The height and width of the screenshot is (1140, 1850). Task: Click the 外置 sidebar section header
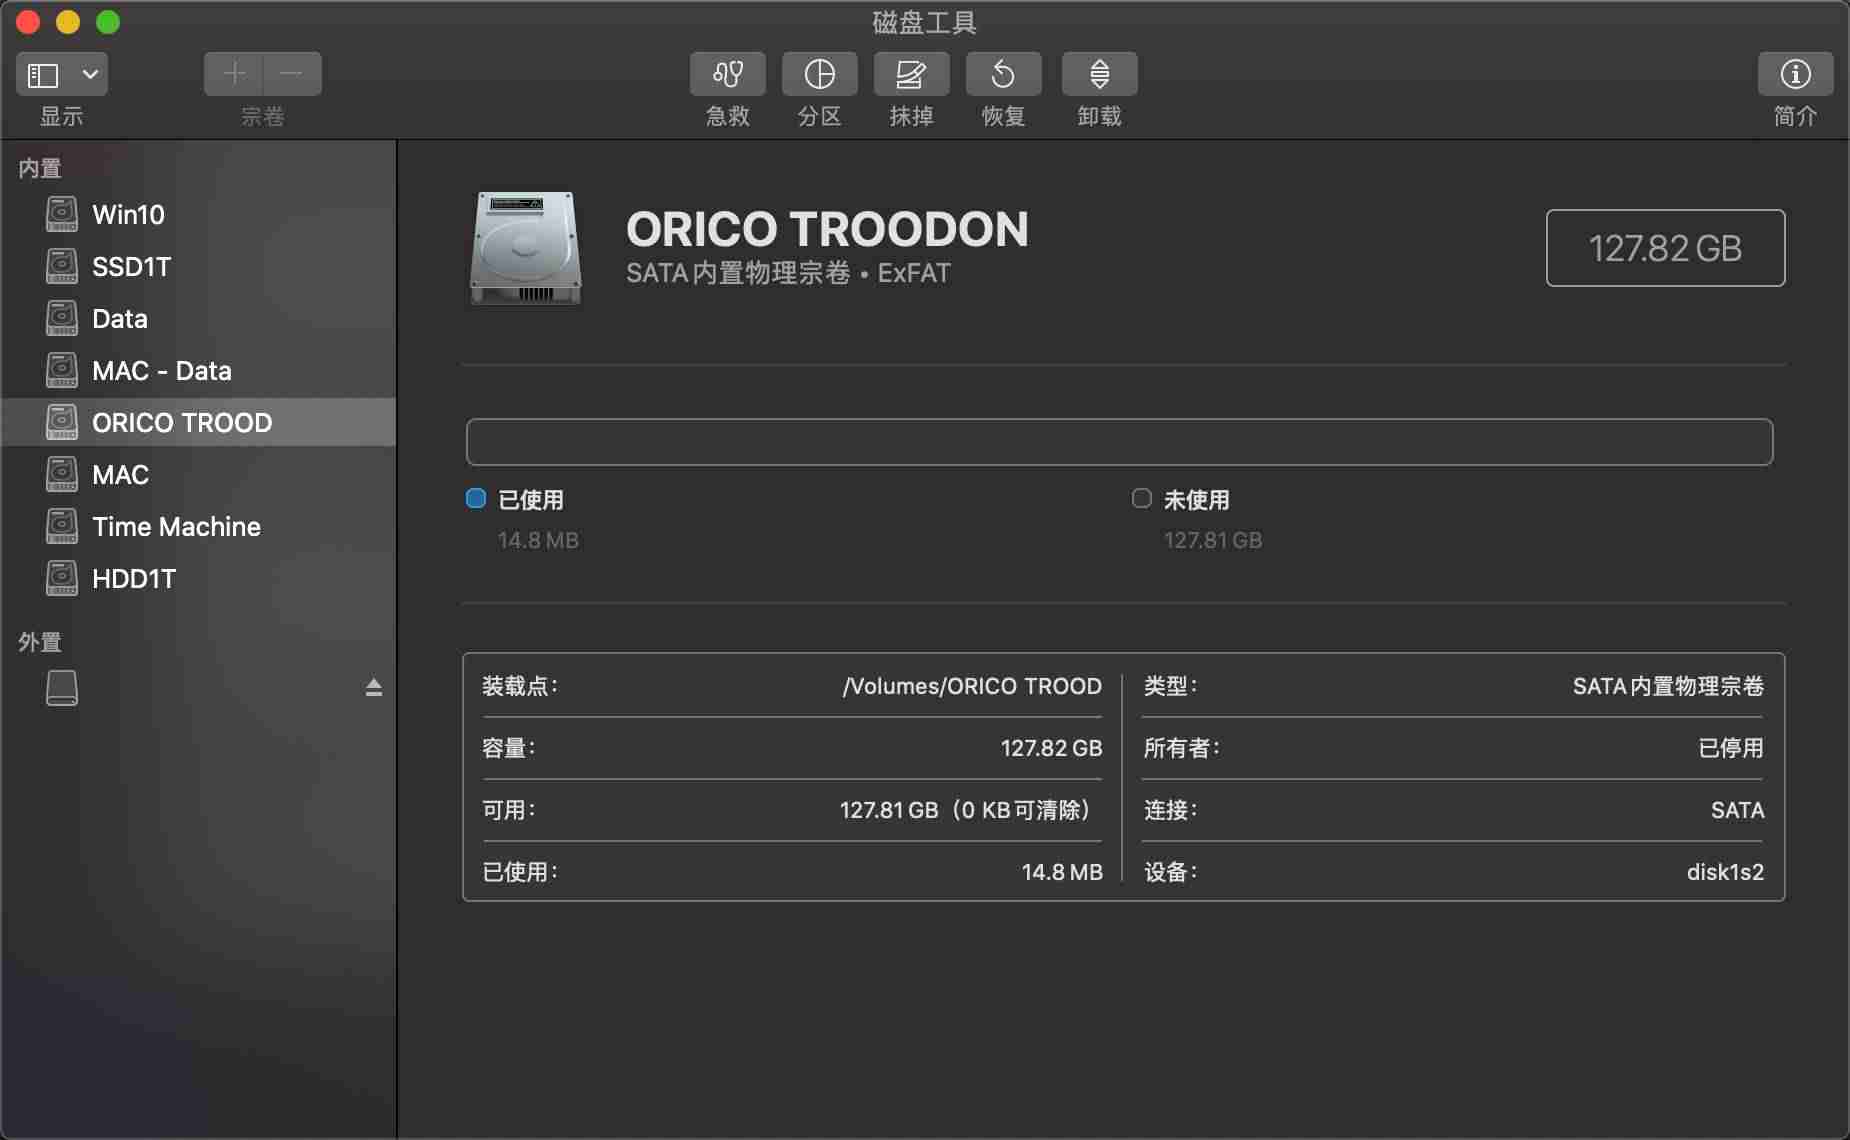click(x=40, y=642)
